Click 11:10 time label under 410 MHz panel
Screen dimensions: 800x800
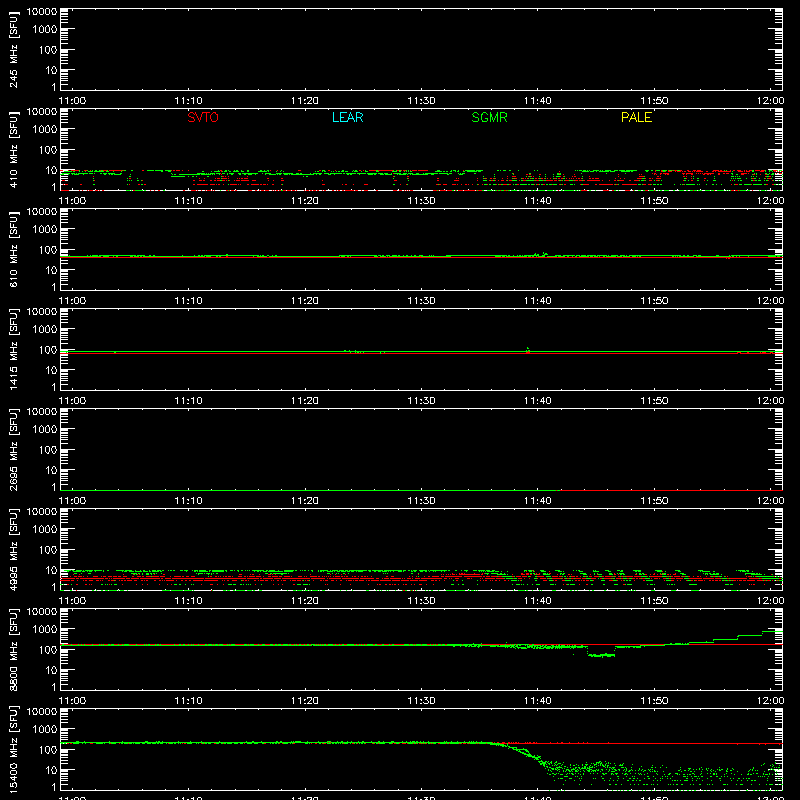click(188, 201)
